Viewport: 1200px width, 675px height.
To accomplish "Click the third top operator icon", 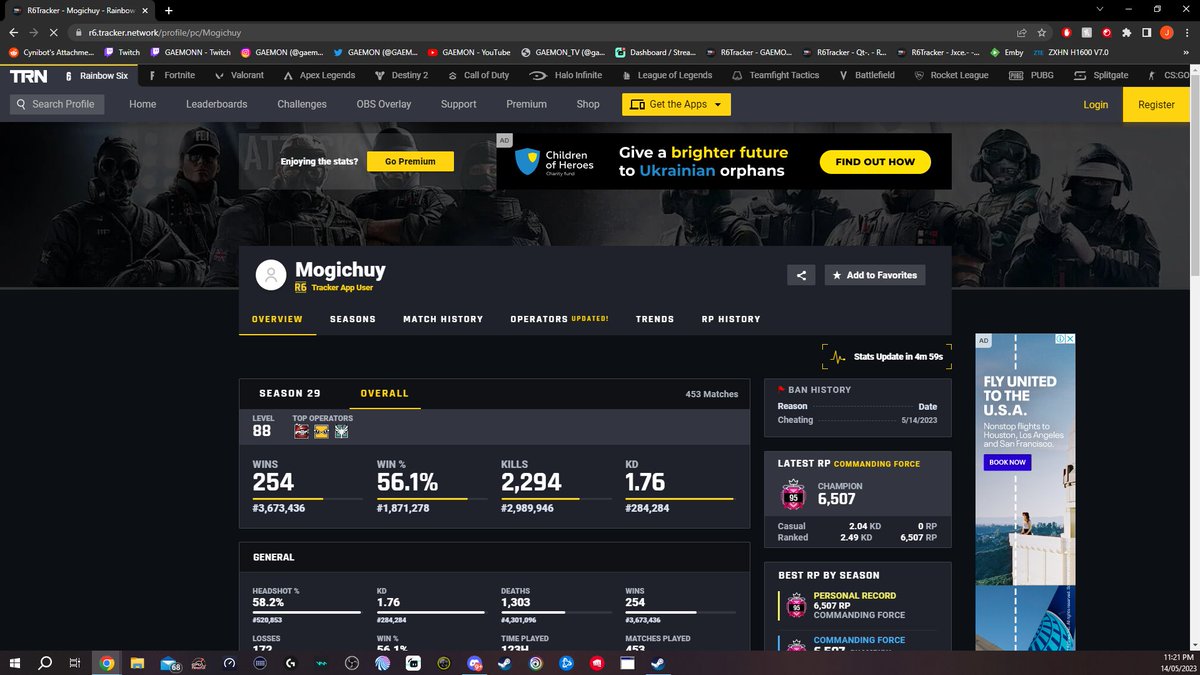I will 342,432.
